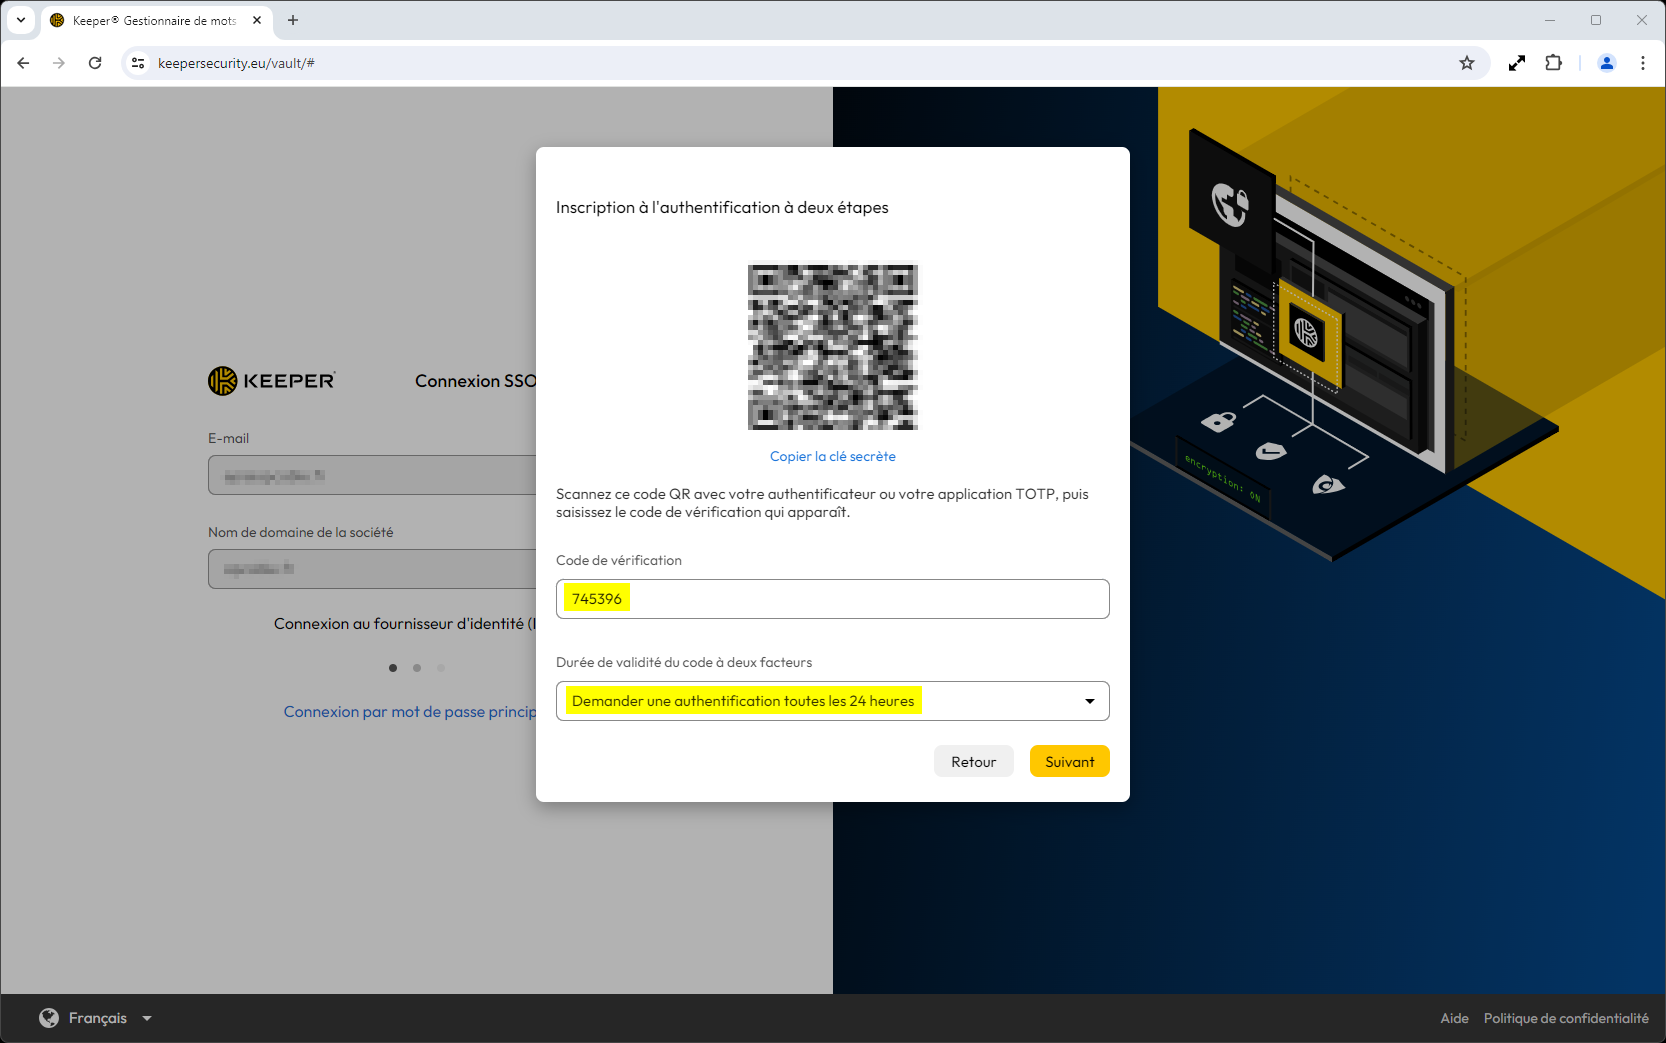The height and width of the screenshot is (1043, 1666).
Task: Click the expand arrows extension icon
Action: (1517, 63)
